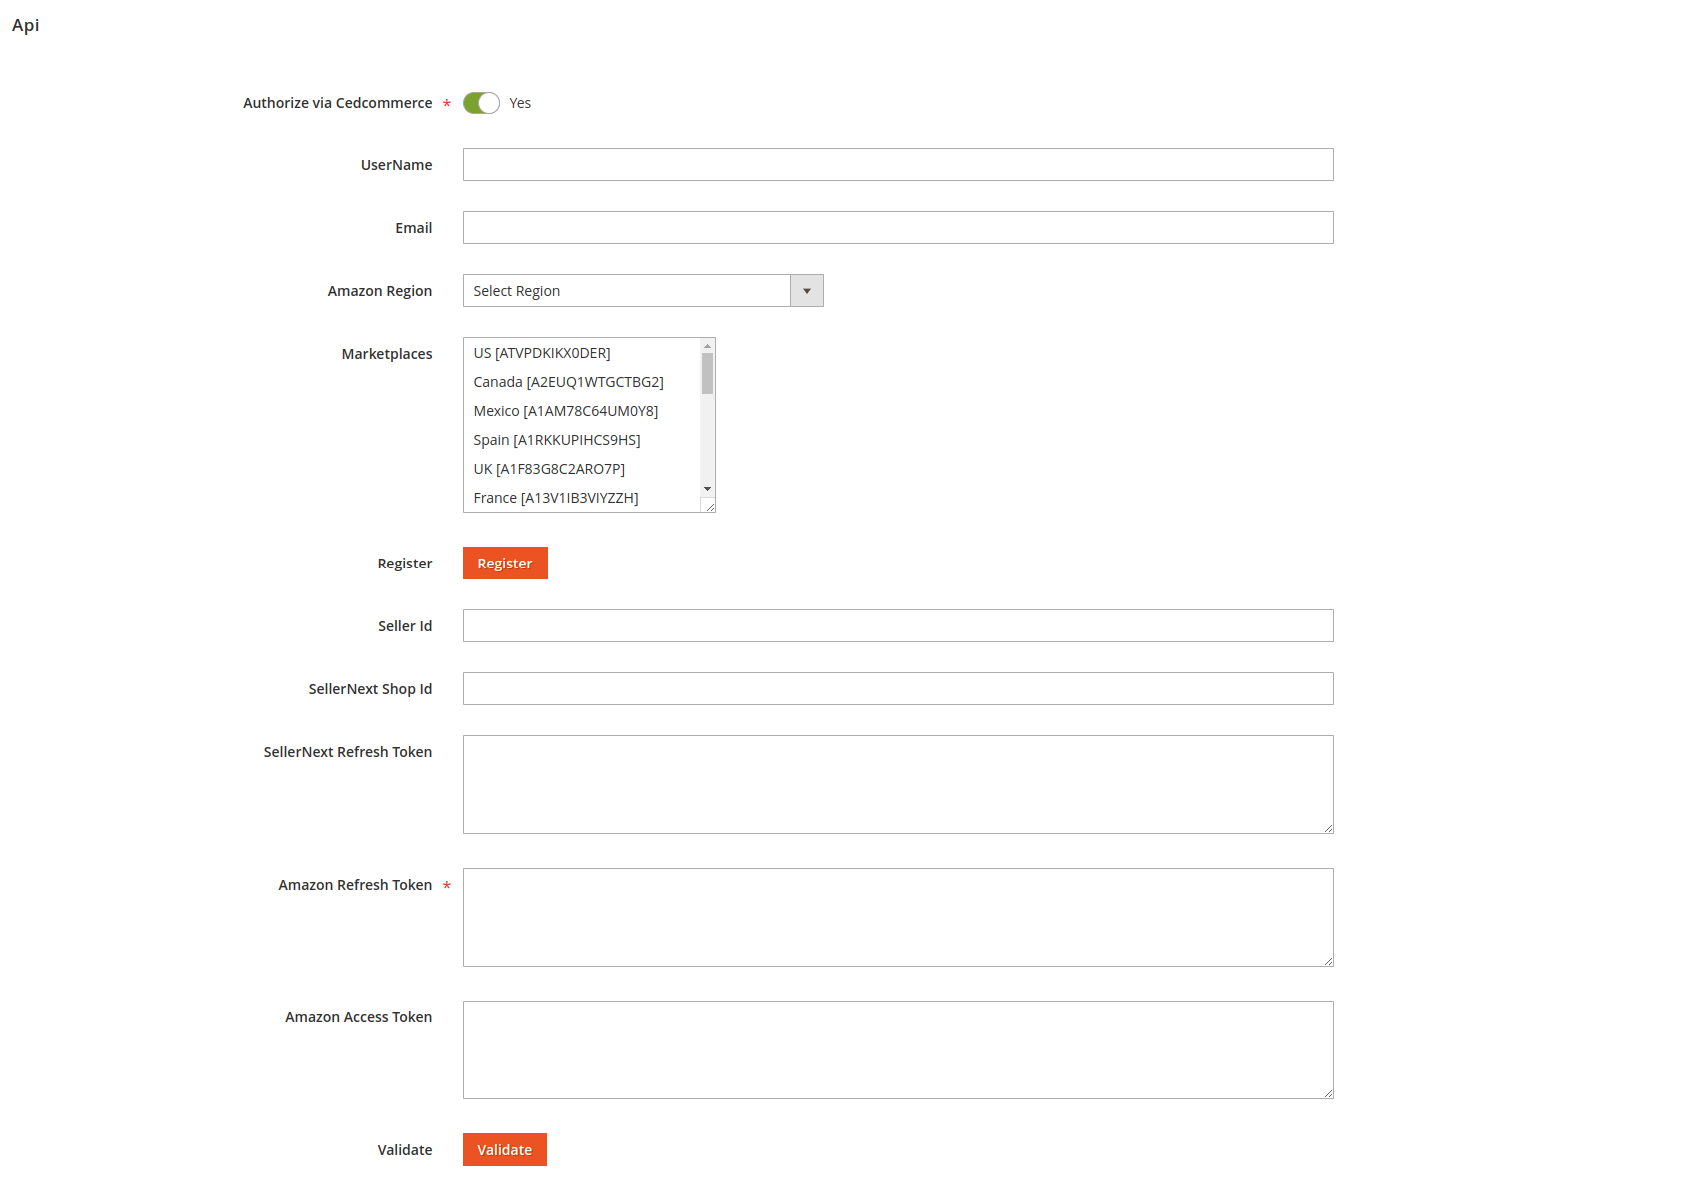Screen dimensions: 1698x1191
Task: Focus the Email text box
Action: point(898,228)
